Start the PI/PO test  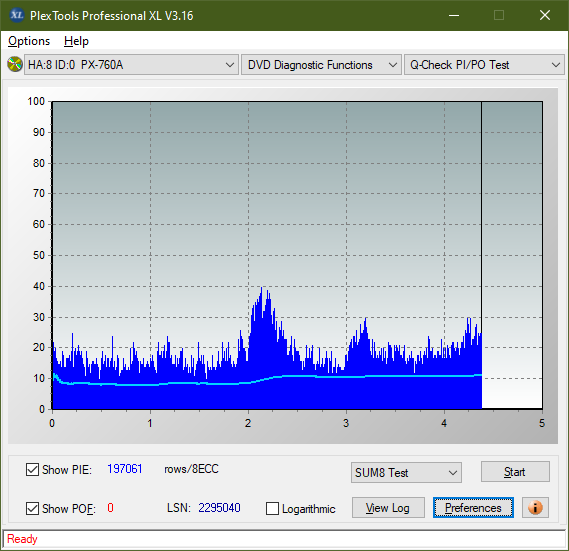click(x=515, y=472)
